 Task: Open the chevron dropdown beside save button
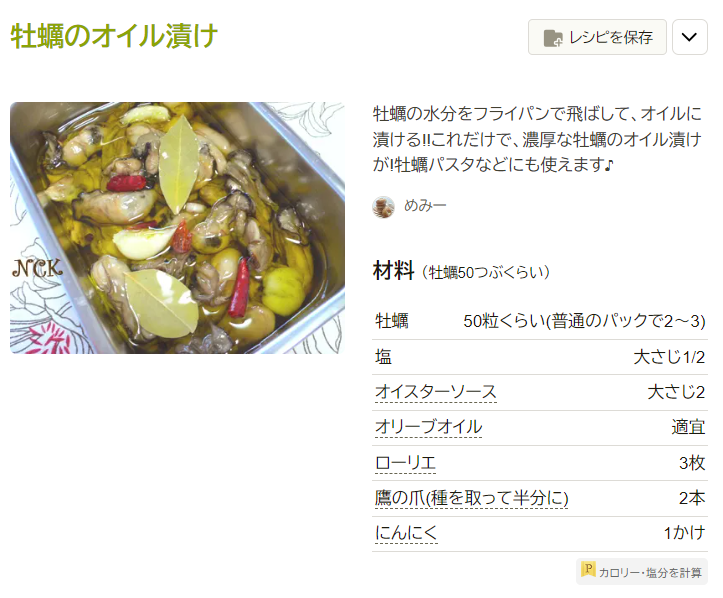(689, 37)
